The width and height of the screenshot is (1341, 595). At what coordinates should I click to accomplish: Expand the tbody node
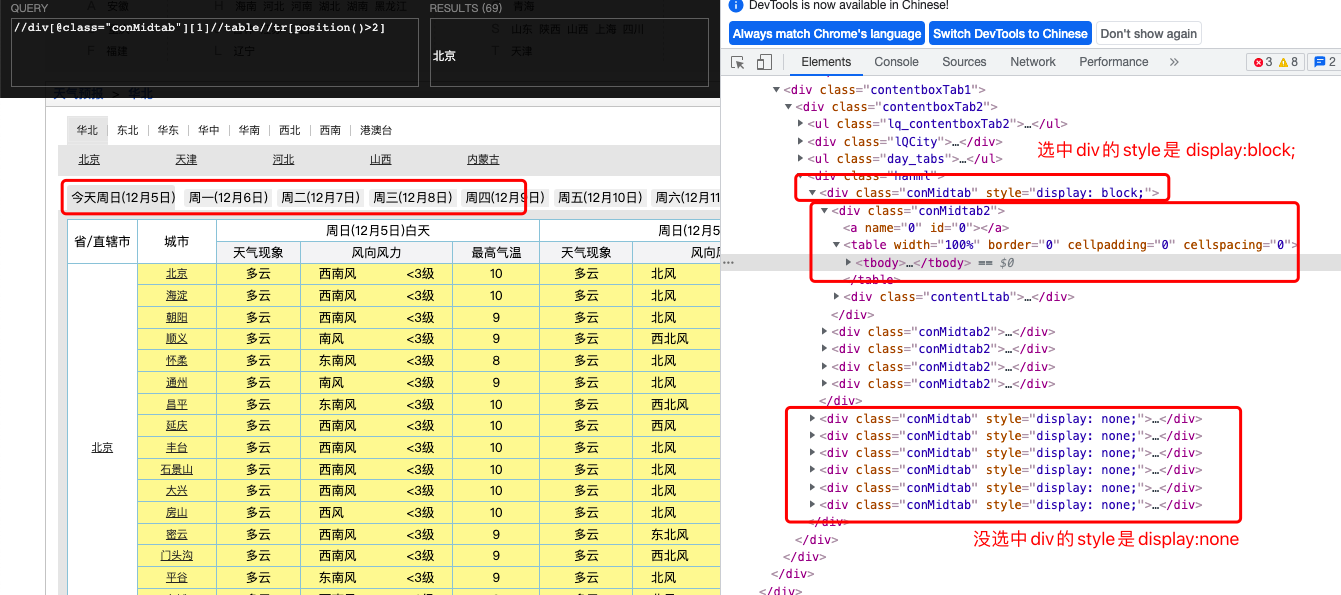849,262
